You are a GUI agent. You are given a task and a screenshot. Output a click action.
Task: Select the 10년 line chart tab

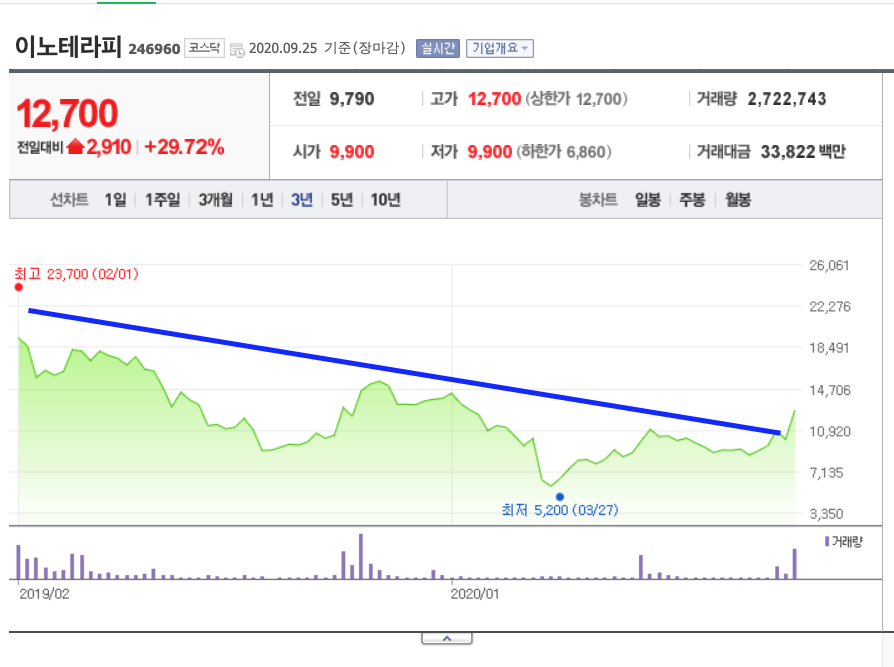(x=385, y=200)
